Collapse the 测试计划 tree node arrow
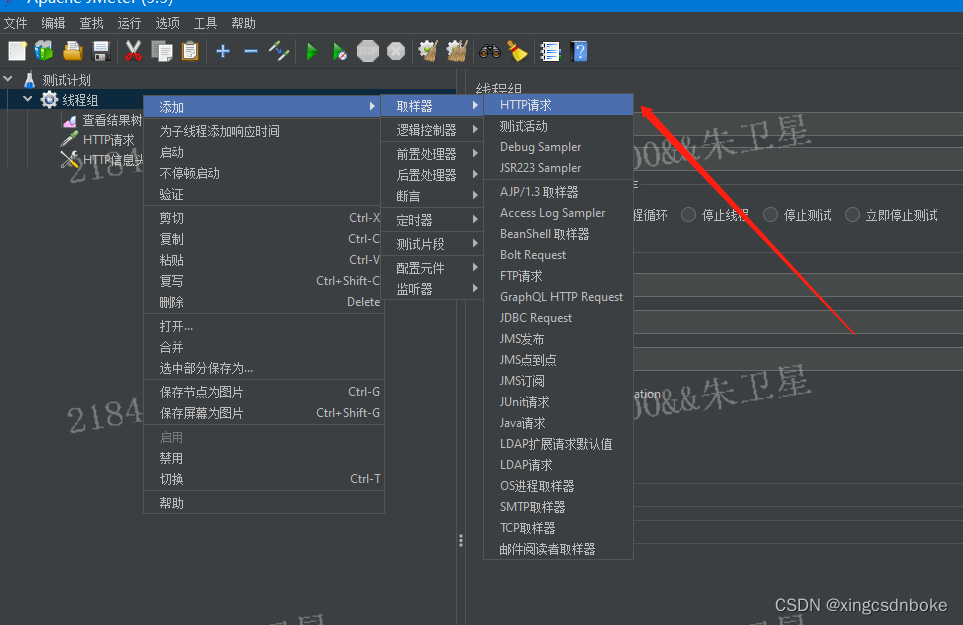The image size is (963, 625). pyautogui.click(x=8, y=79)
